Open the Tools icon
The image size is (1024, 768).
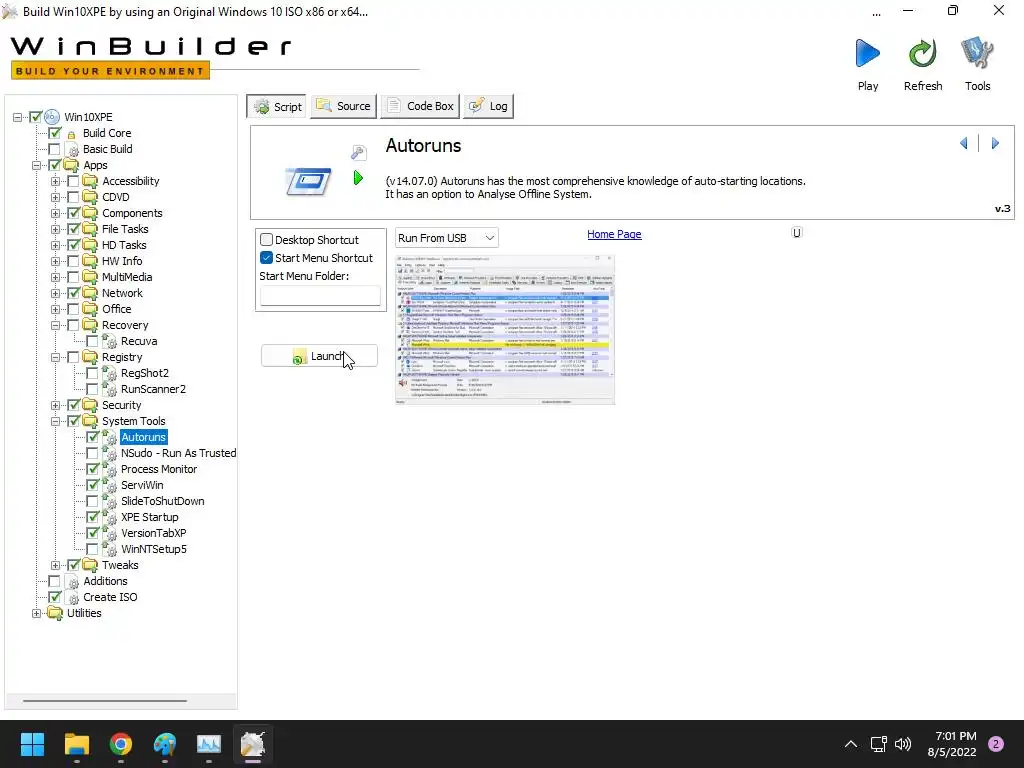pyautogui.click(x=977, y=53)
